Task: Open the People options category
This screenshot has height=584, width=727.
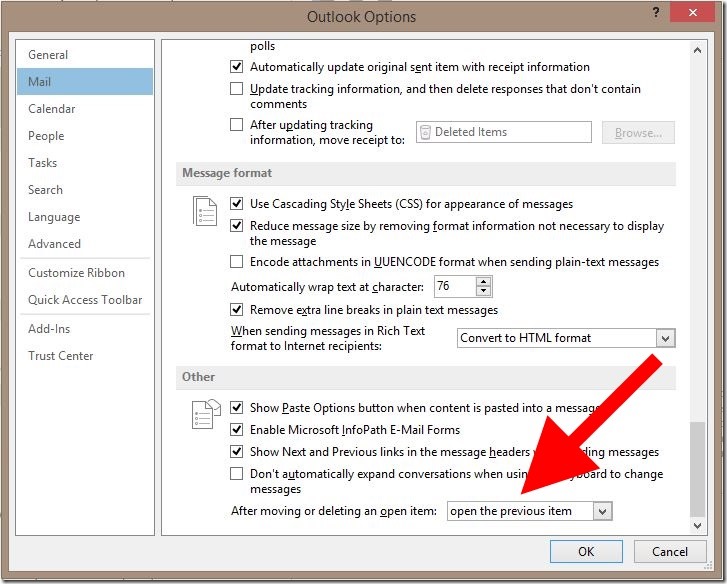Action: coord(85,136)
